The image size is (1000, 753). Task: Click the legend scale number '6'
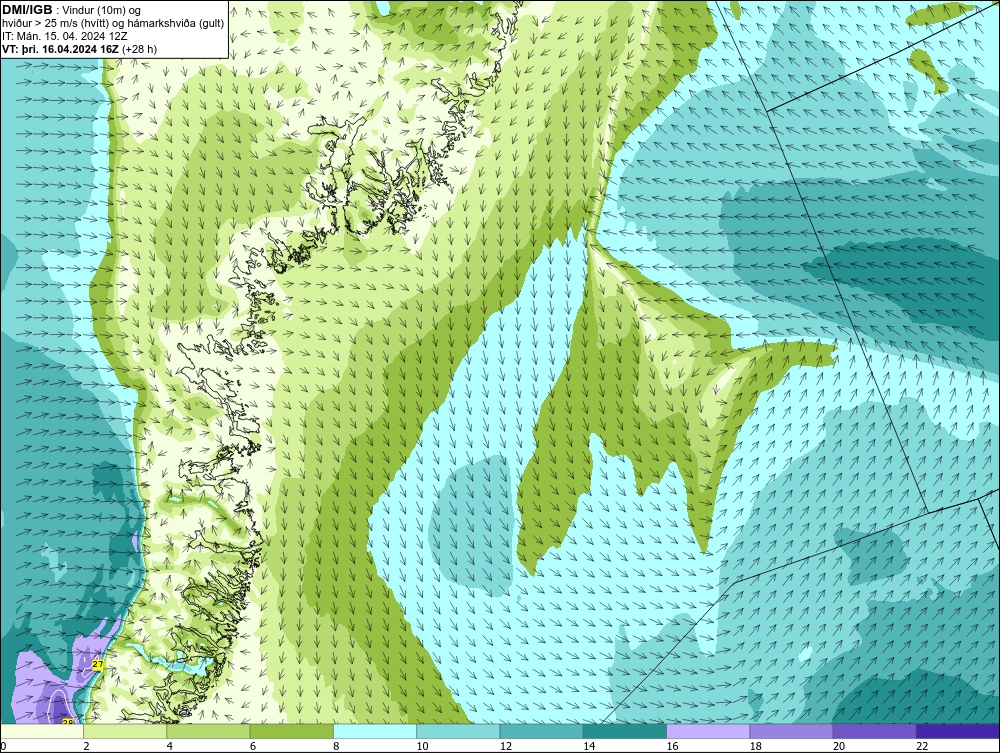point(253,746)
